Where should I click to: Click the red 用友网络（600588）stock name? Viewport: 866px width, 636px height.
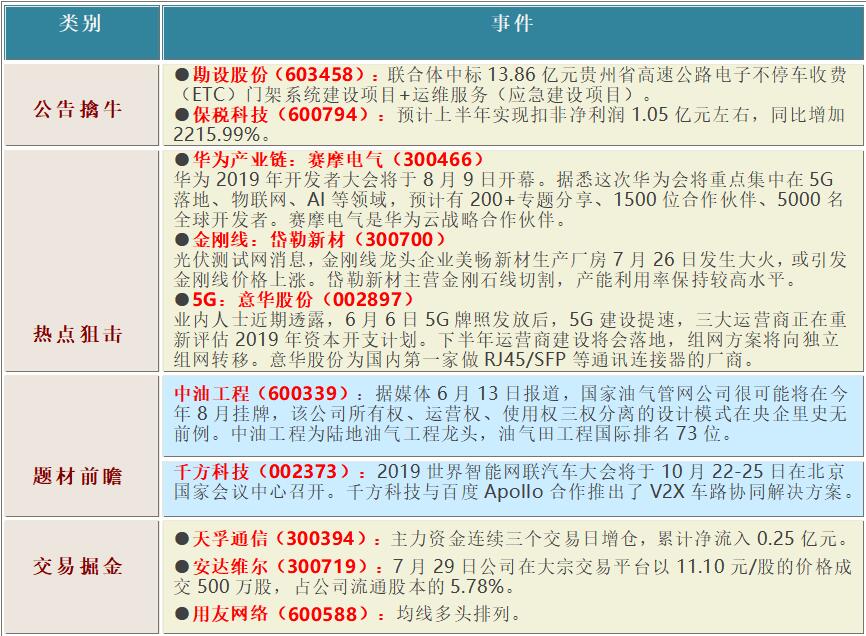point(287,614)
